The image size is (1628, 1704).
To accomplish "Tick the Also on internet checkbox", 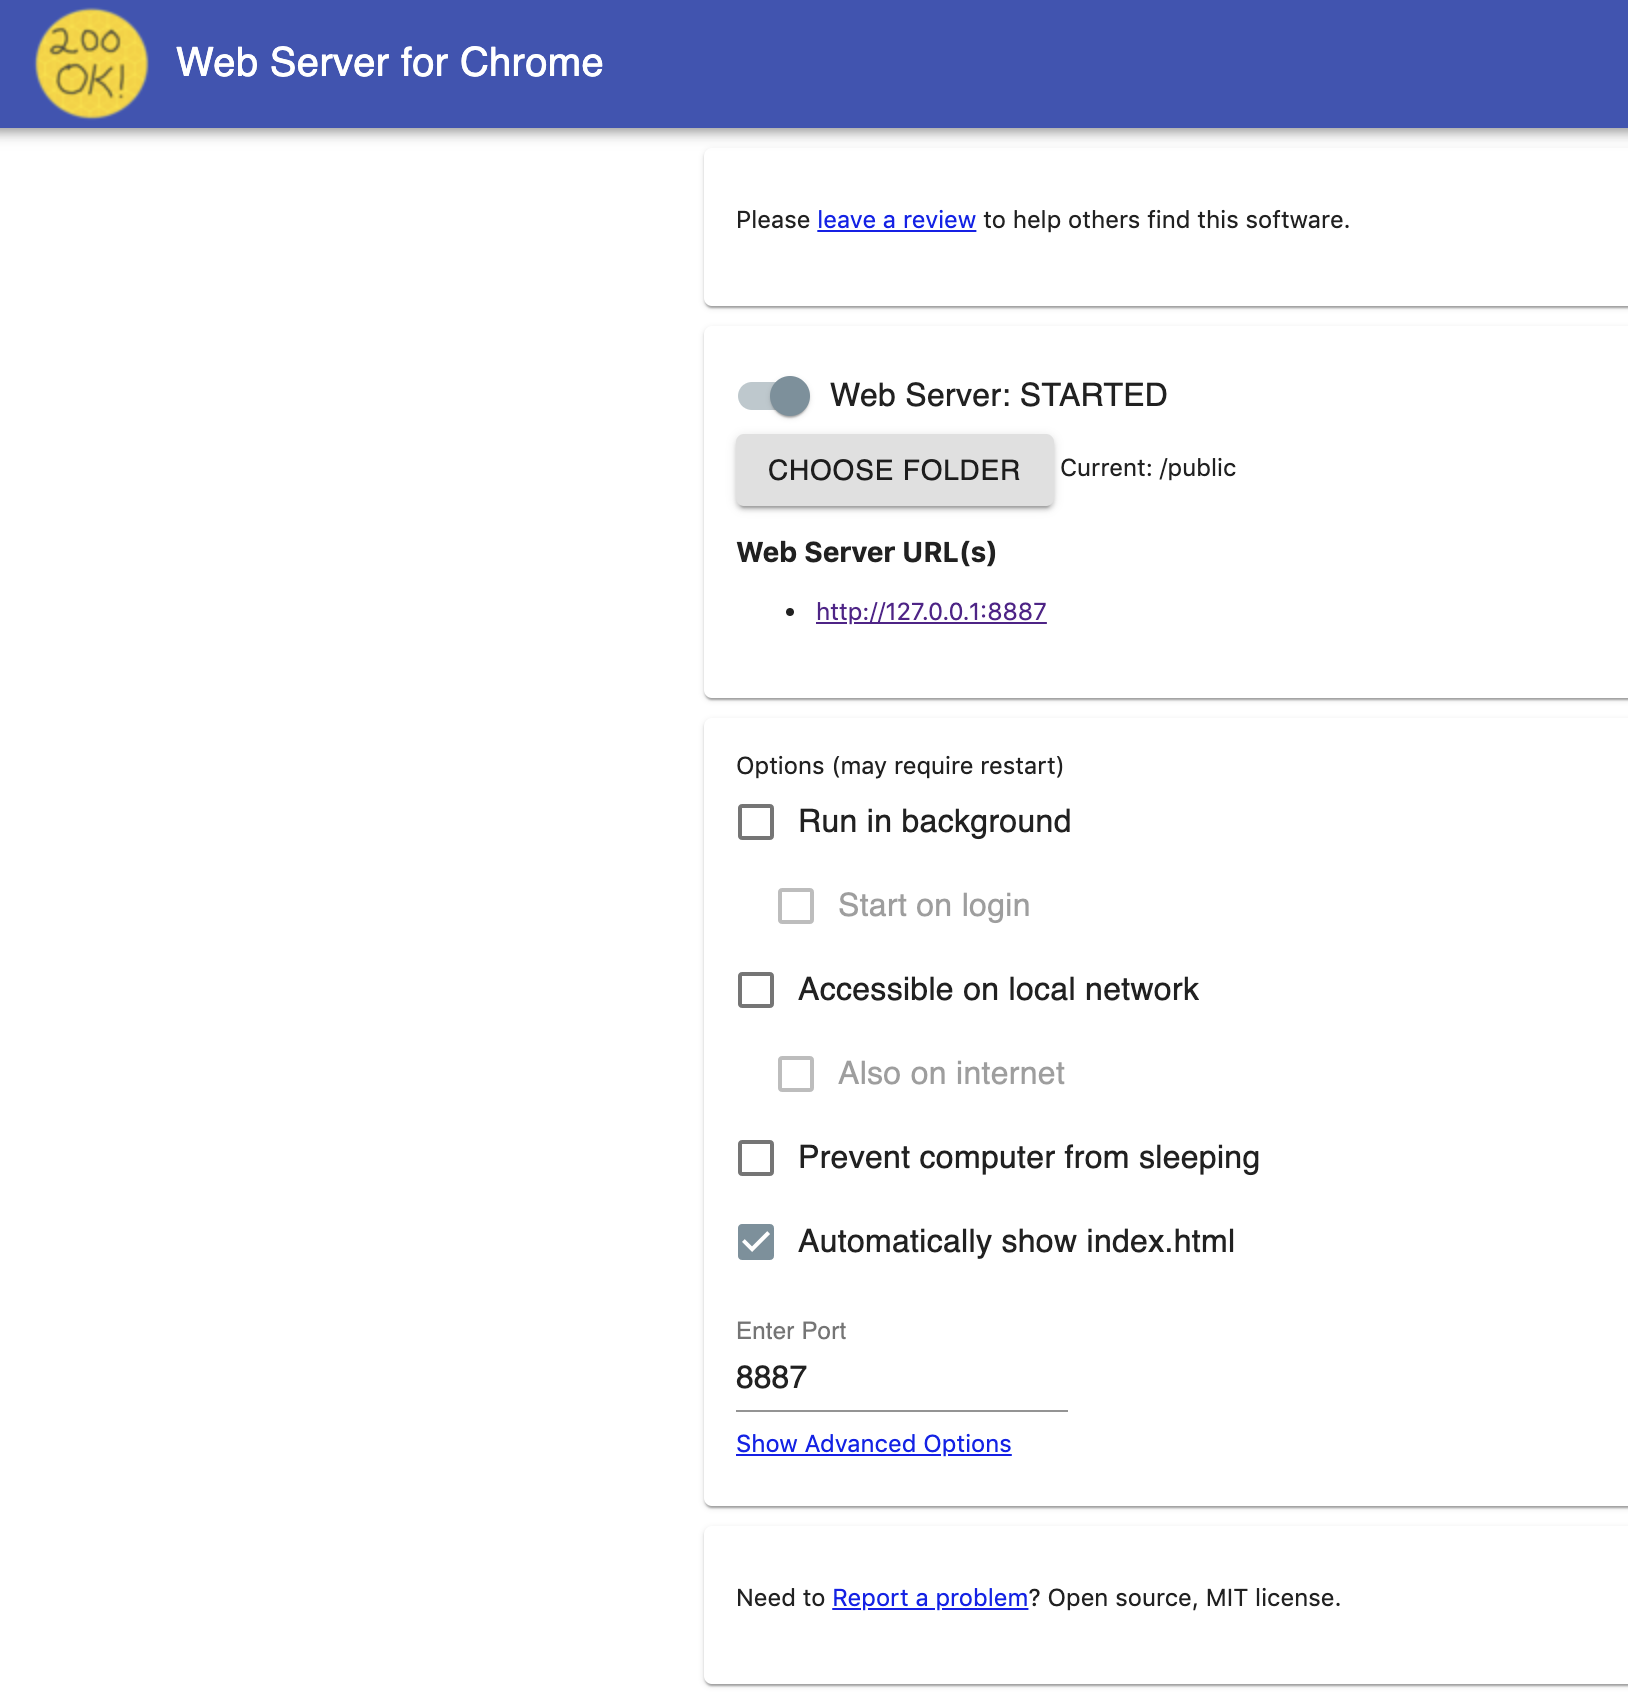I will coord(796,1074).
